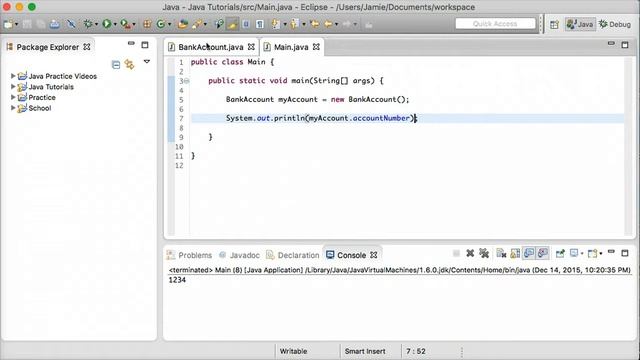The height and width of the screenshot is (360, 640).
Task: Click Collapse All in Package Explorer
Action: (x=116, y=64)
